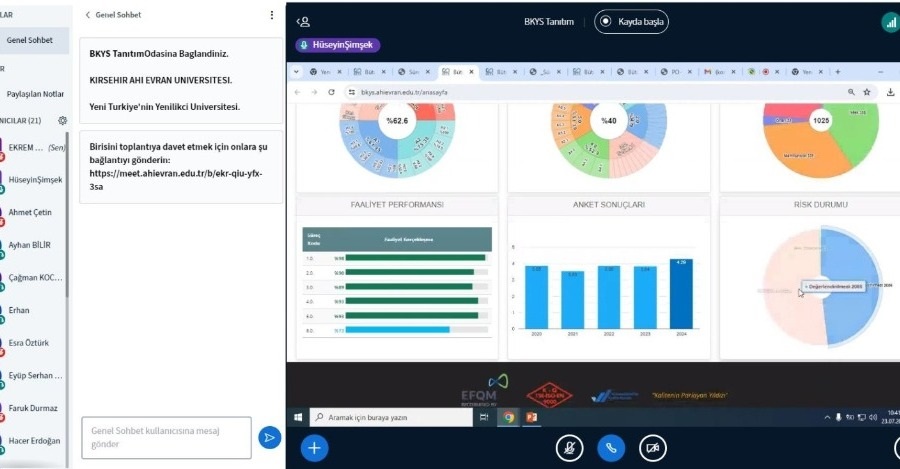Open the participants settings gear
Viewport: 900px width, 469px height.
pos(62,120)
